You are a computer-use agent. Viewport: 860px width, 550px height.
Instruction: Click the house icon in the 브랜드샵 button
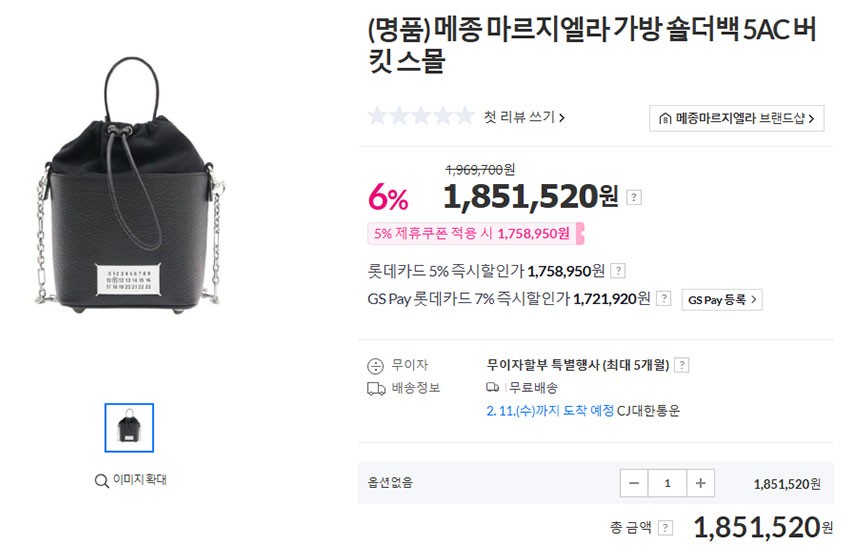pos(665,118)
